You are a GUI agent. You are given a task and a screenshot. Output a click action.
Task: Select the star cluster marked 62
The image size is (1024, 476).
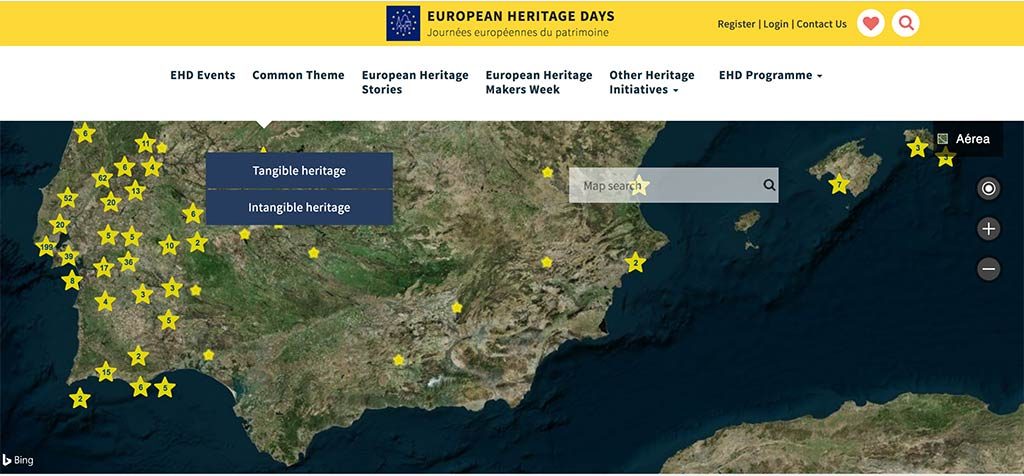(x=101, y=179)
